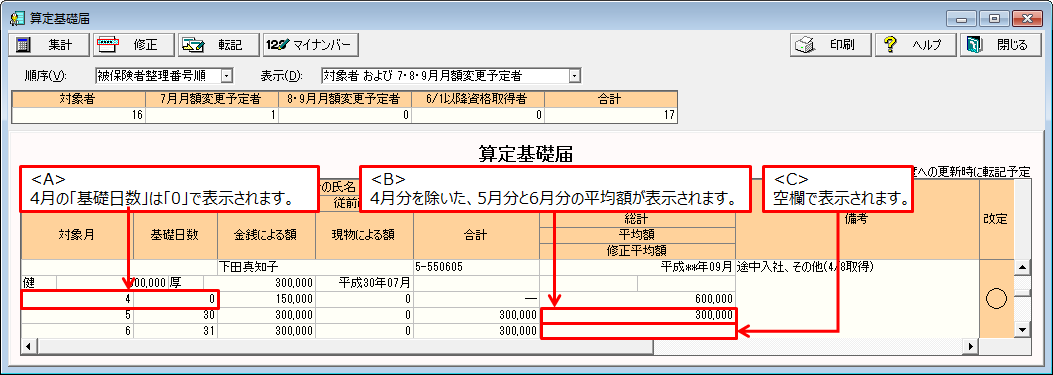Click the 平成30年07月 cell

tap(363, 283)
